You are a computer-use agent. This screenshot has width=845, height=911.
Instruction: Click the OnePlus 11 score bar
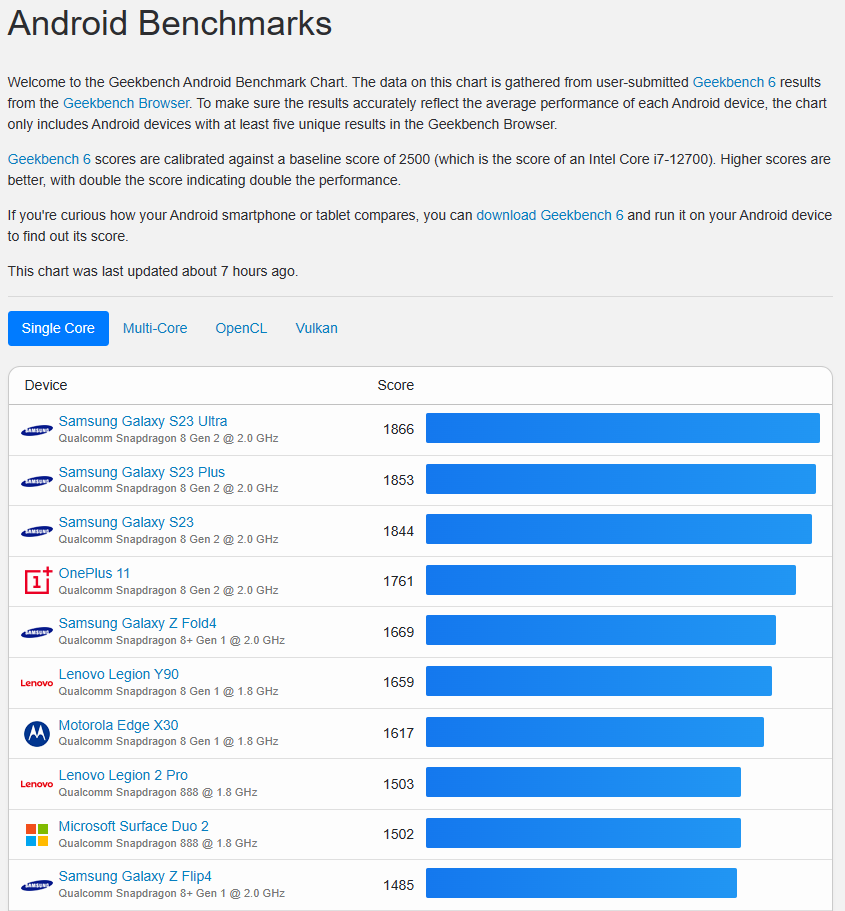[611, 580]
